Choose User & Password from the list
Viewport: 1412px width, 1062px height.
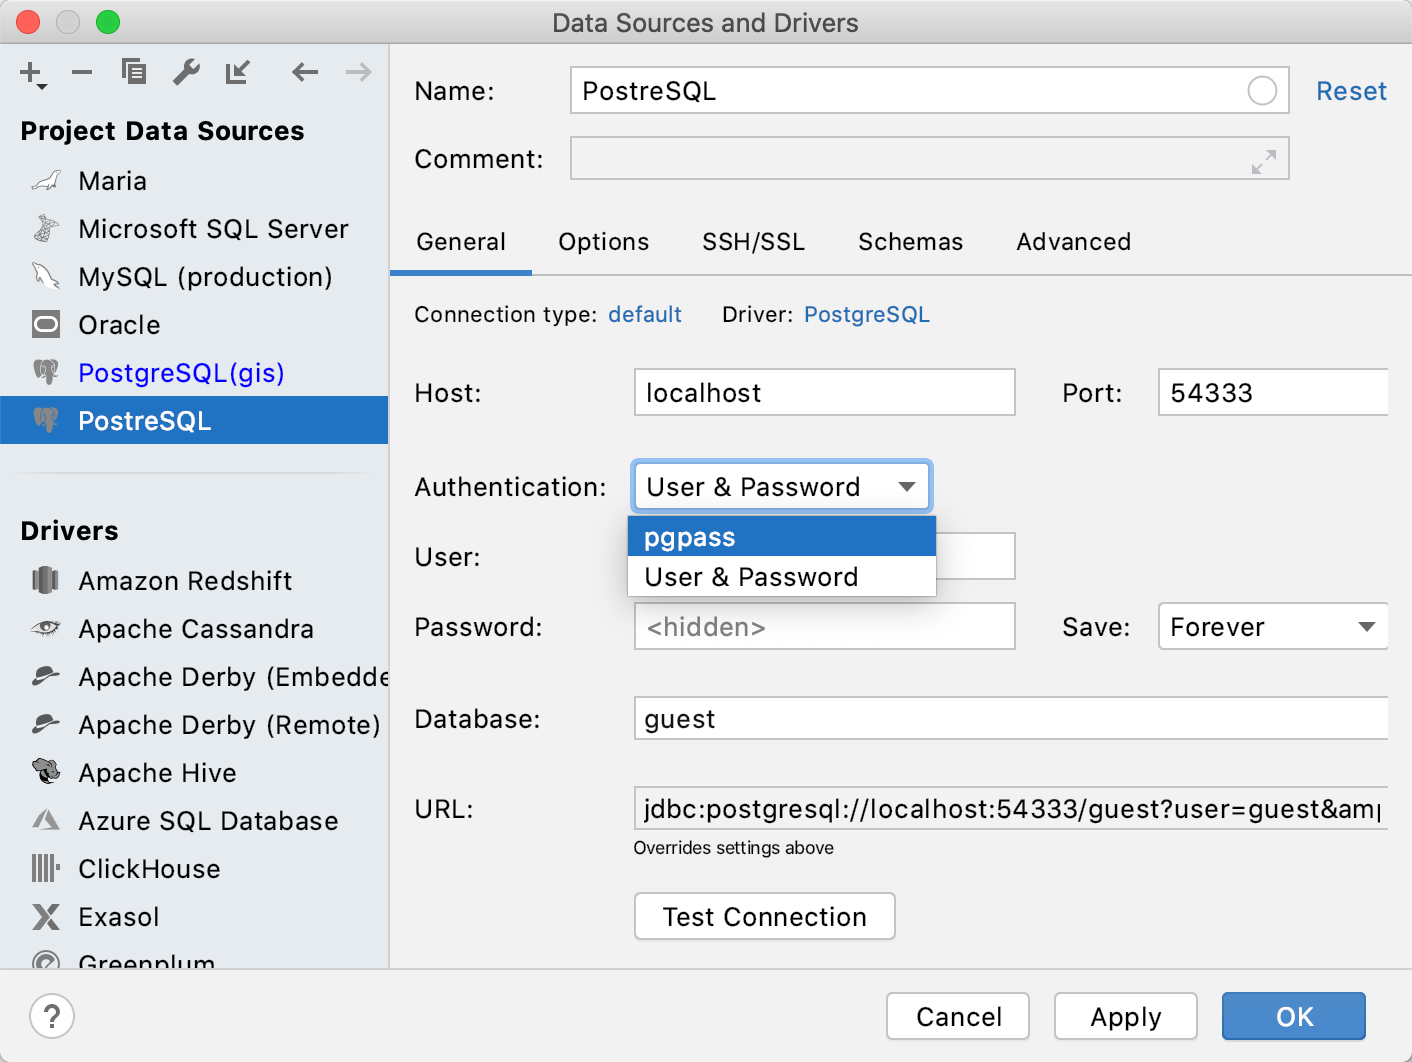pyautogui.click(x=782, y=577)
